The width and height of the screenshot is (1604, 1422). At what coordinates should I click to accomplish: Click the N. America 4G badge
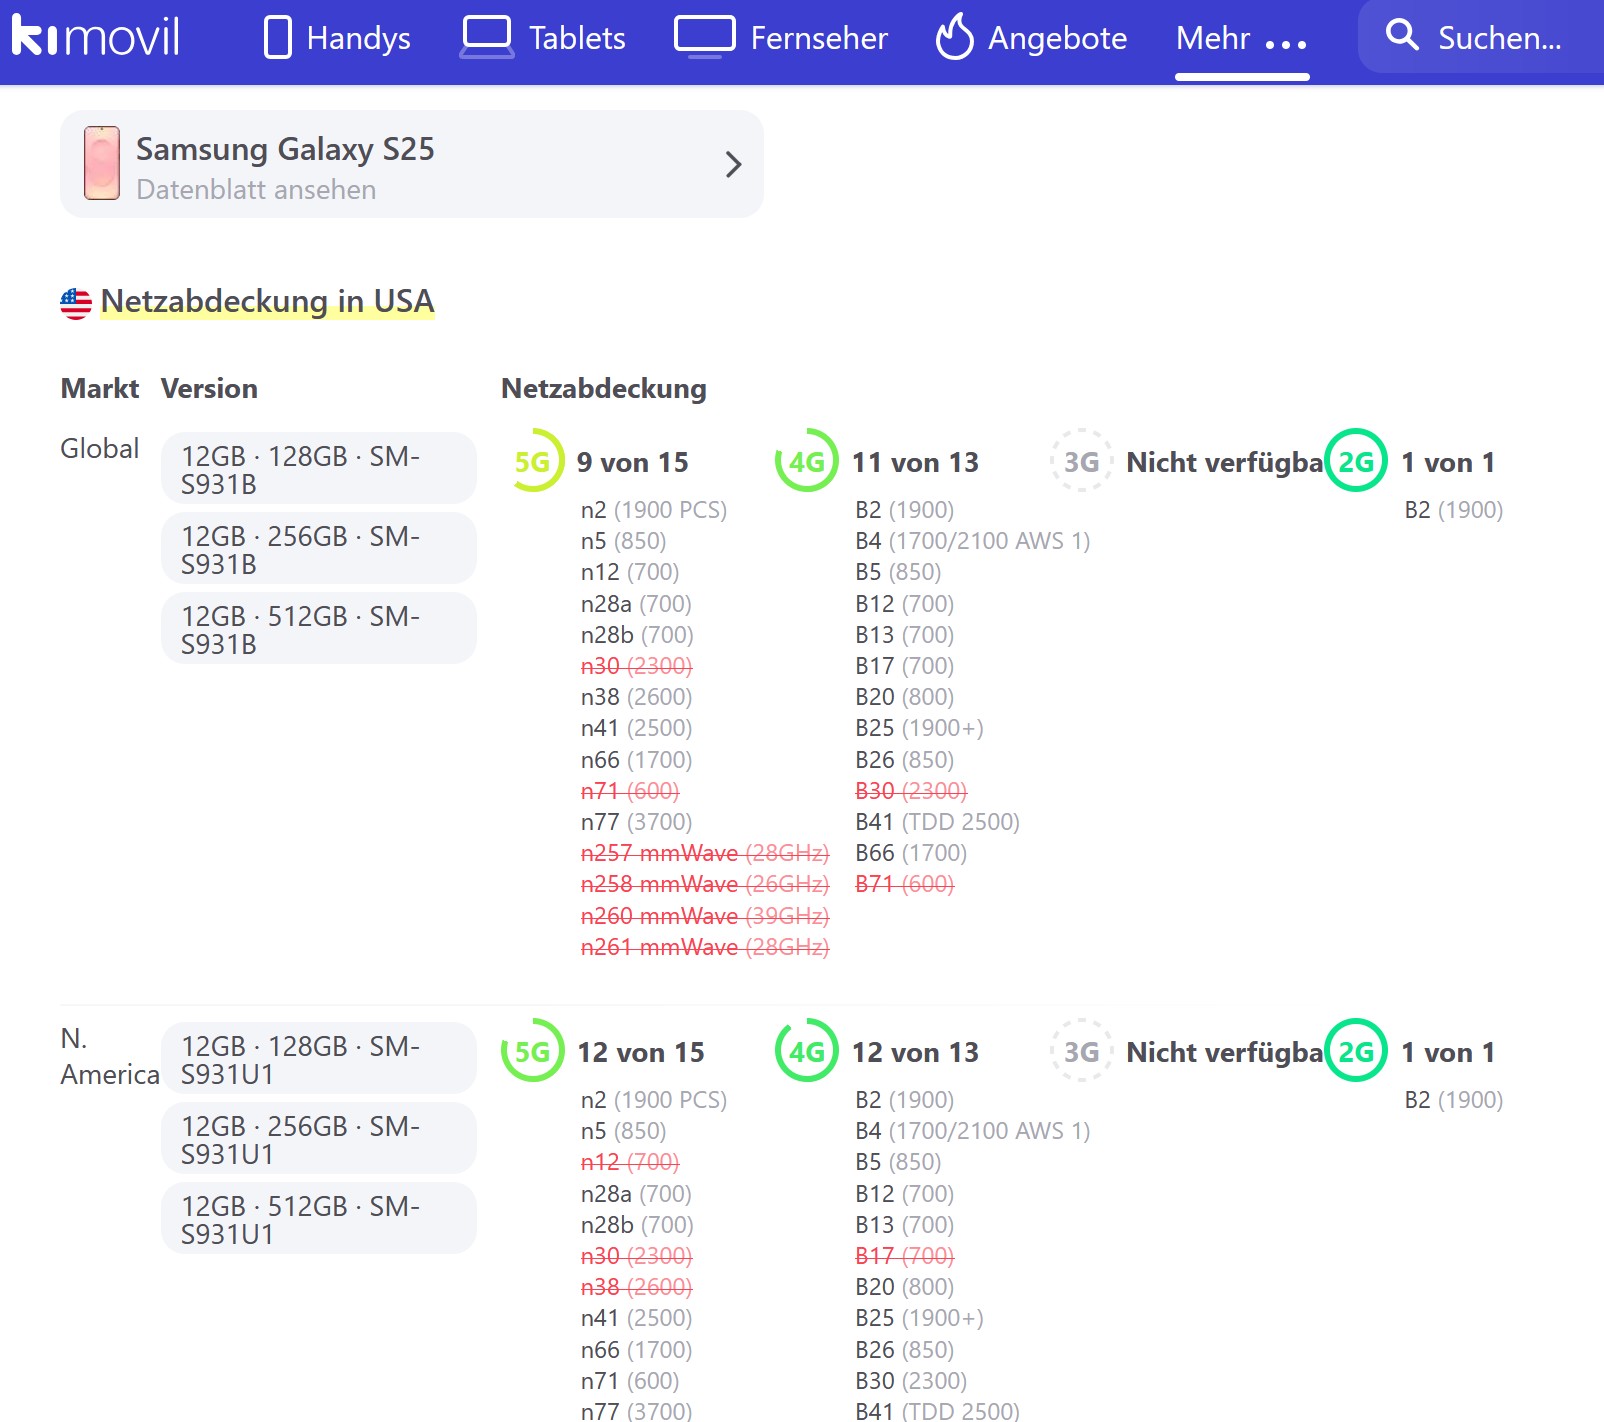tap(806, 1051)
